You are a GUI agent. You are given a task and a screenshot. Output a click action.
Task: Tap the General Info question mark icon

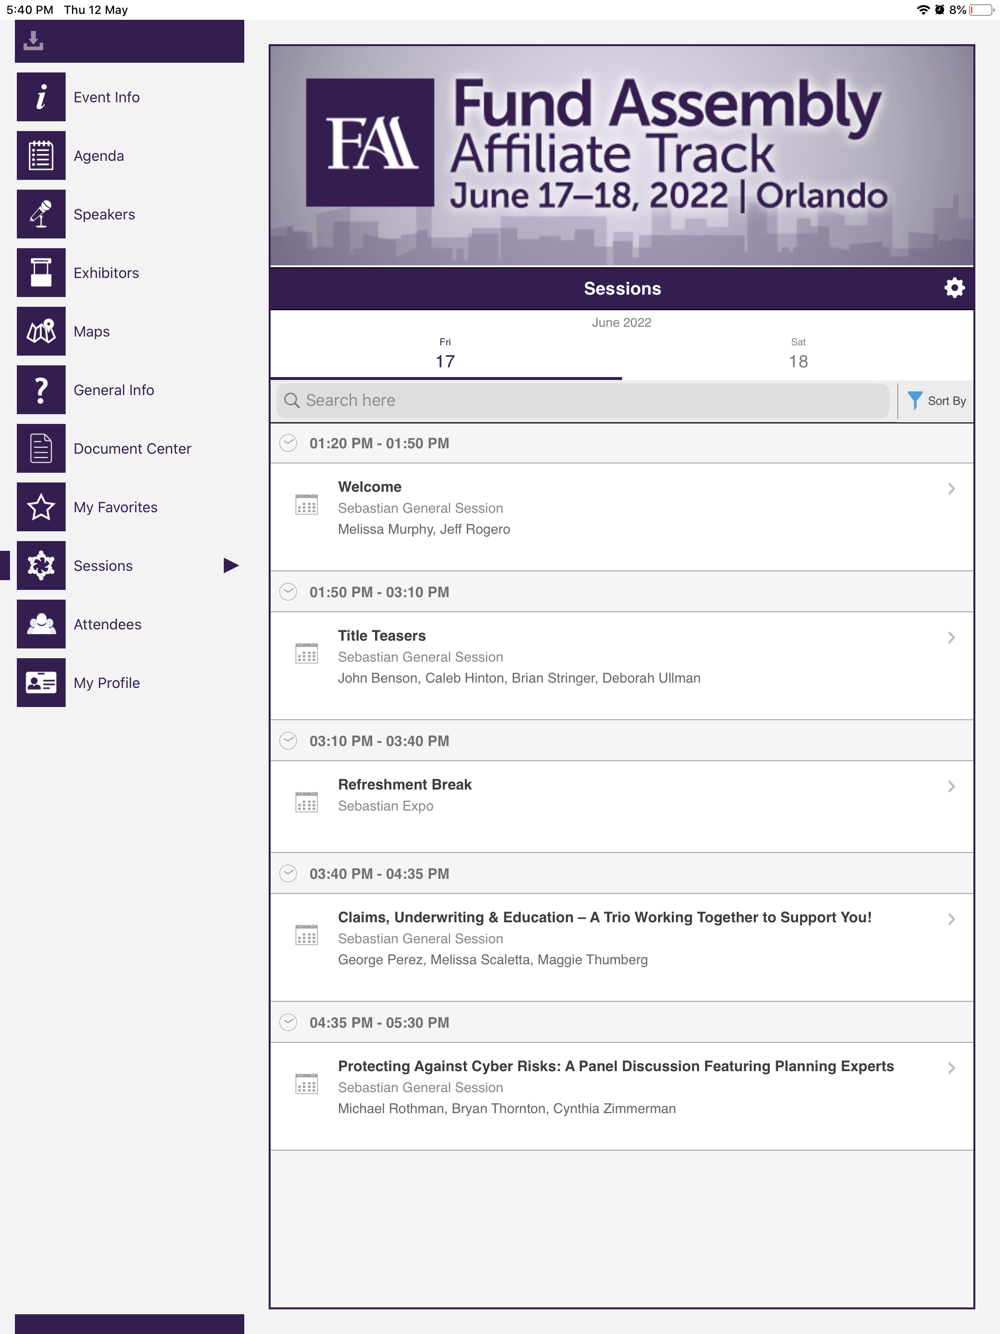[x=41, y=390]
